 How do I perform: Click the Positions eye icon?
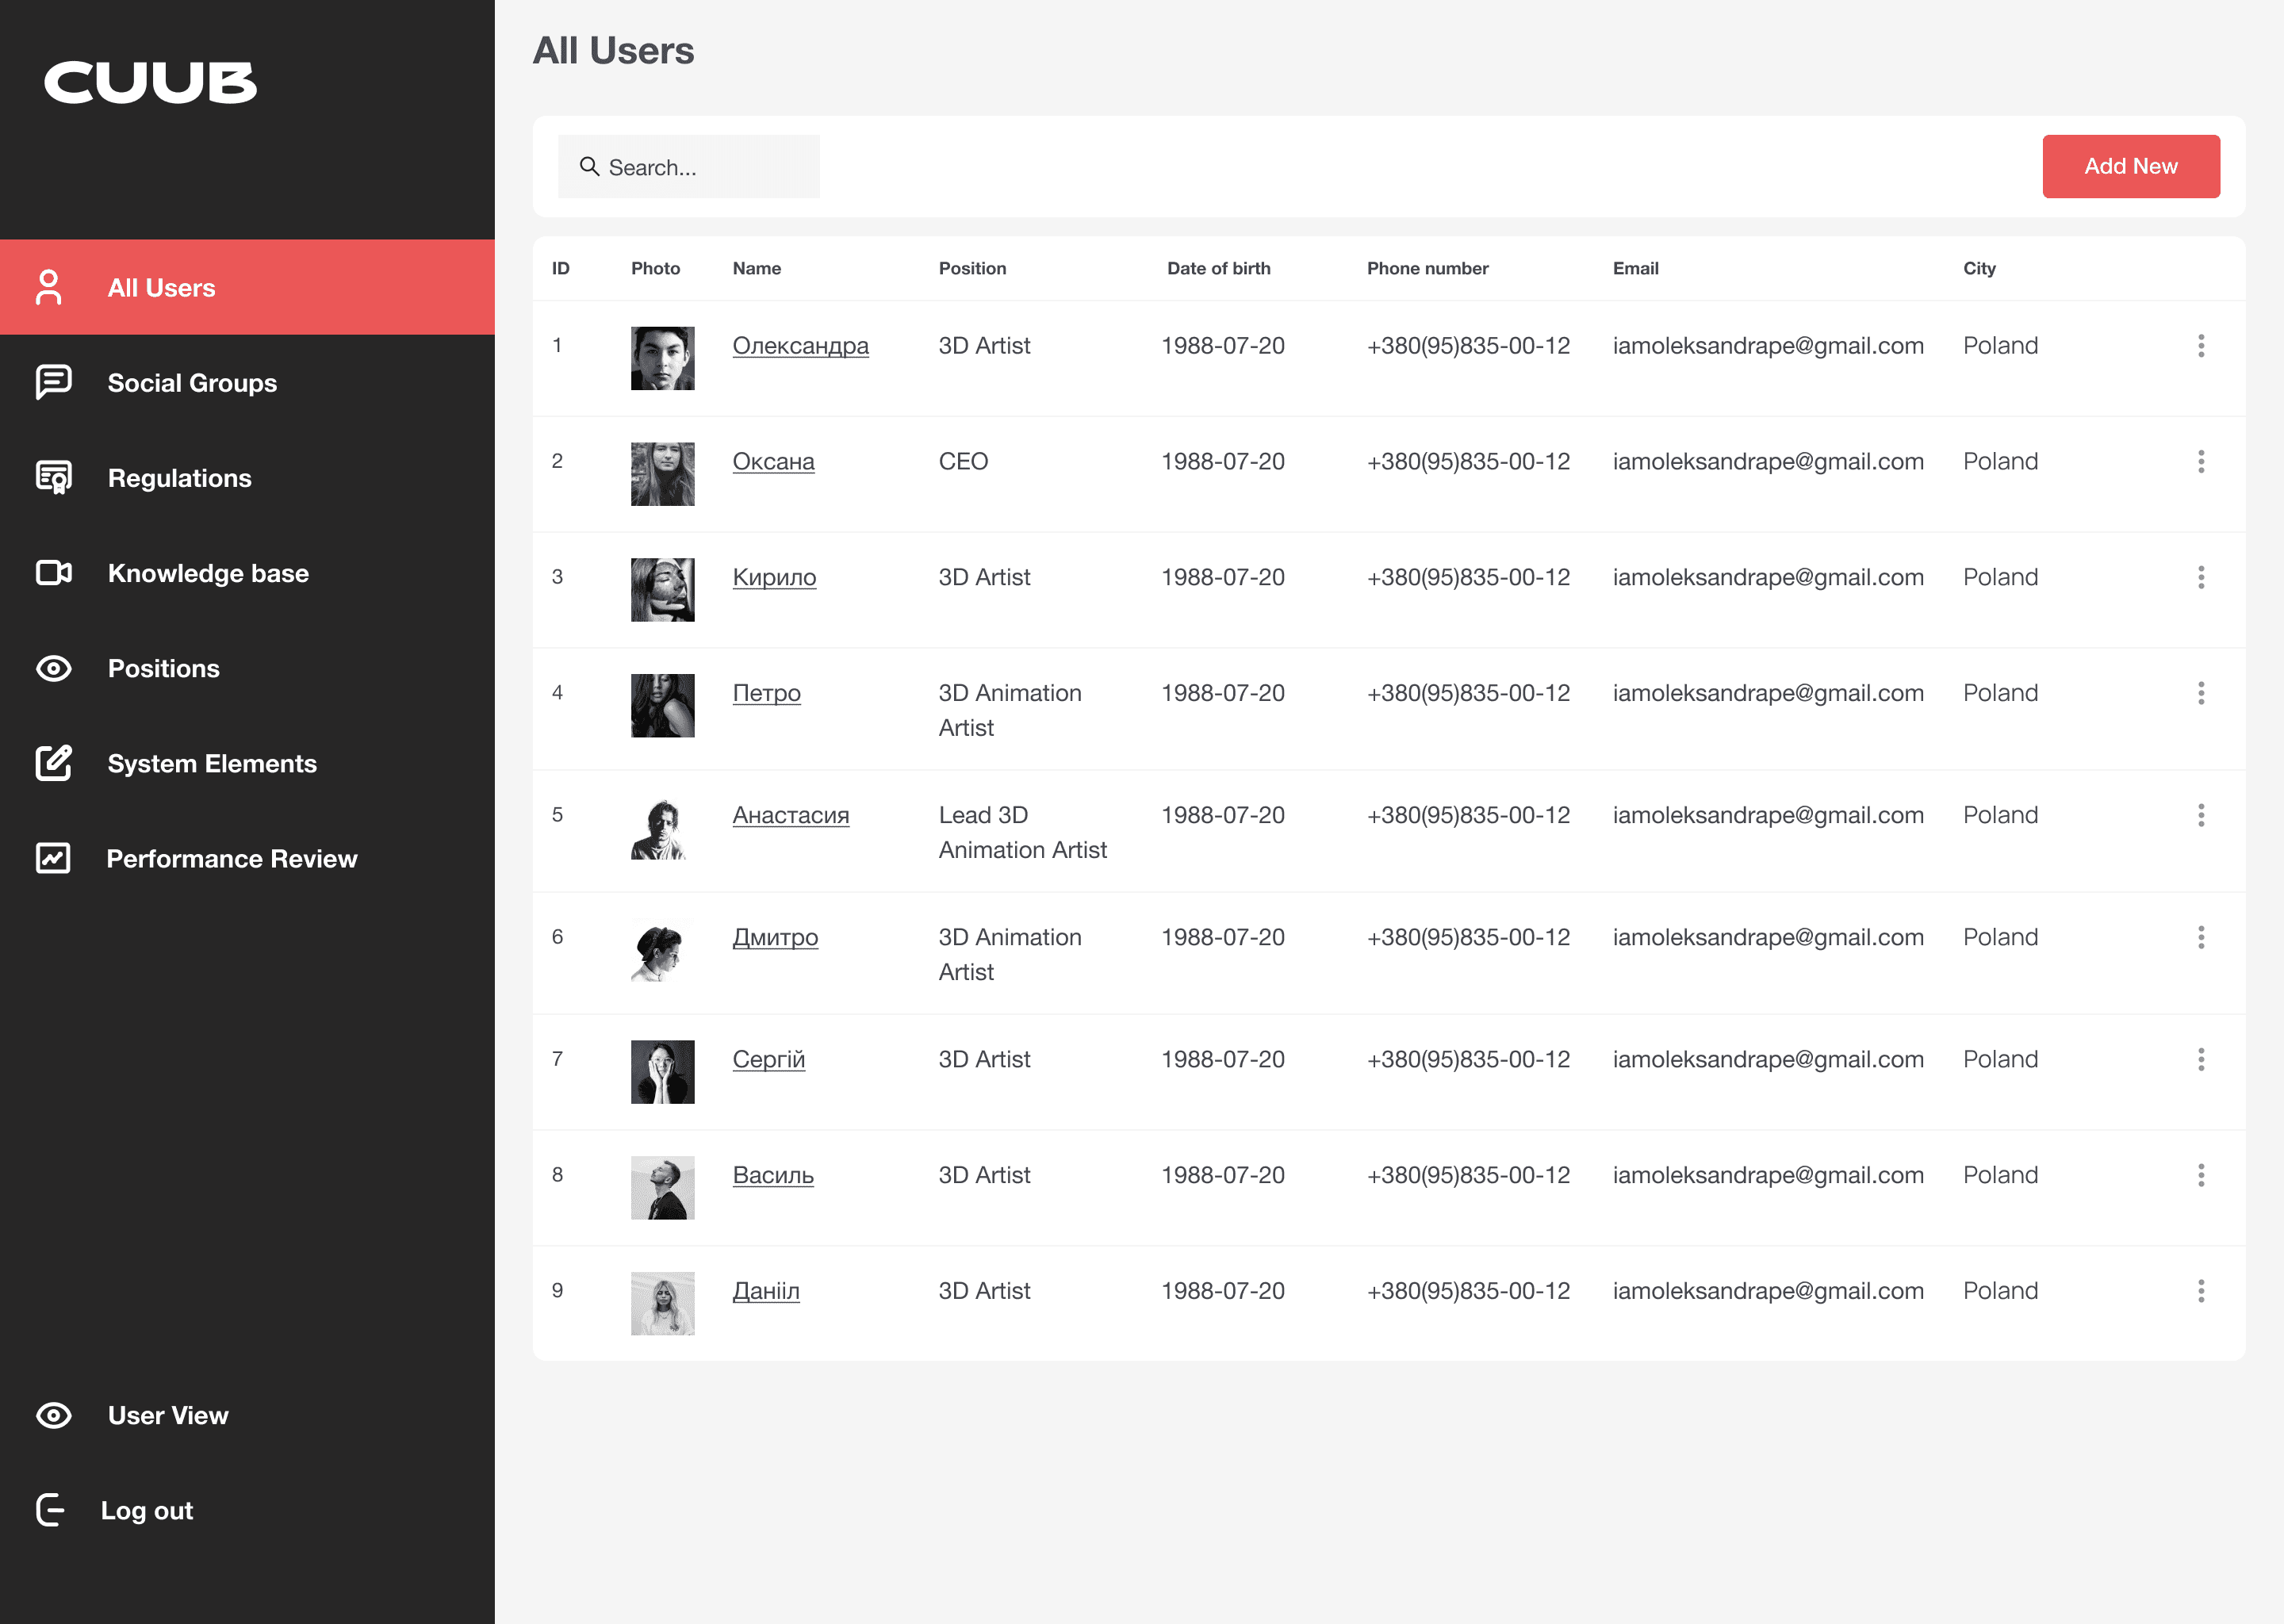pyautogui.click(x=53, y=668)
